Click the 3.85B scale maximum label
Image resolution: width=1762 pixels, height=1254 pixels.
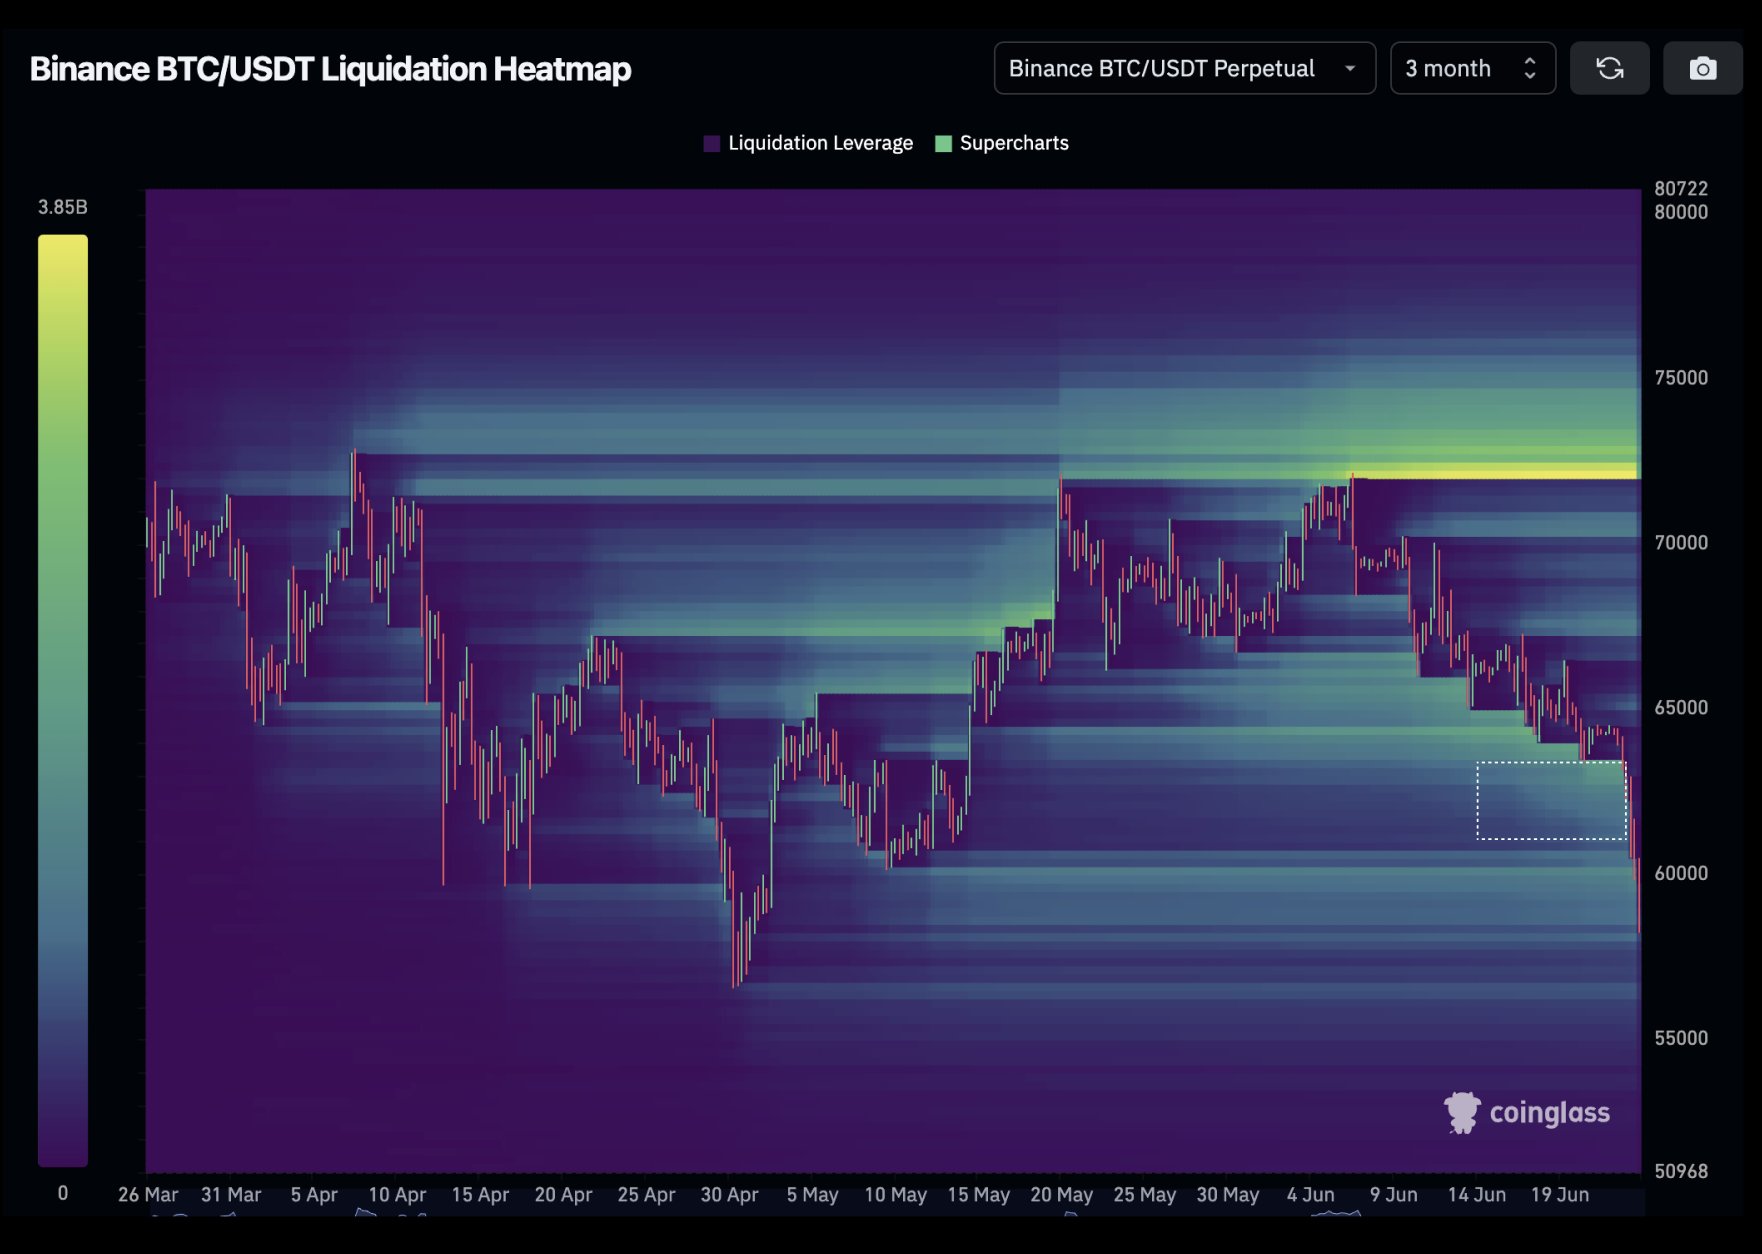(63, 207)
